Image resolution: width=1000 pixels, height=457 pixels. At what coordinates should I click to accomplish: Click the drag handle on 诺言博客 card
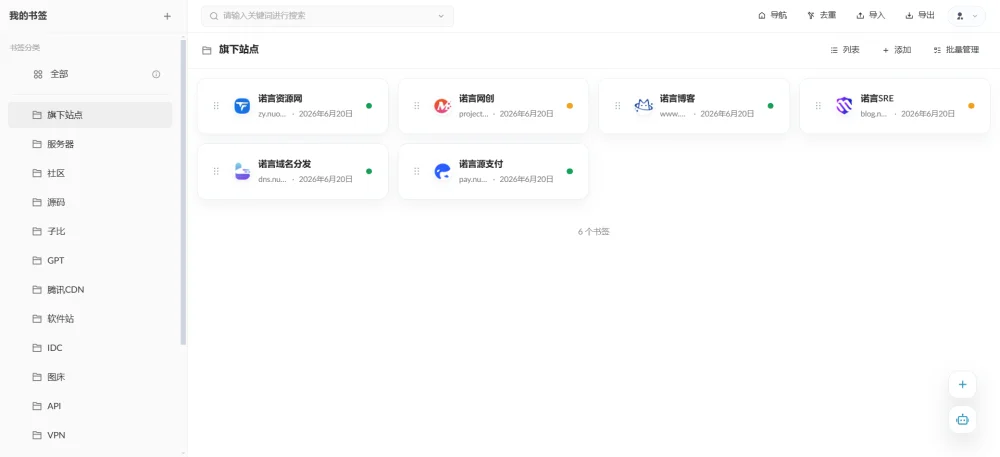(617, 106)
